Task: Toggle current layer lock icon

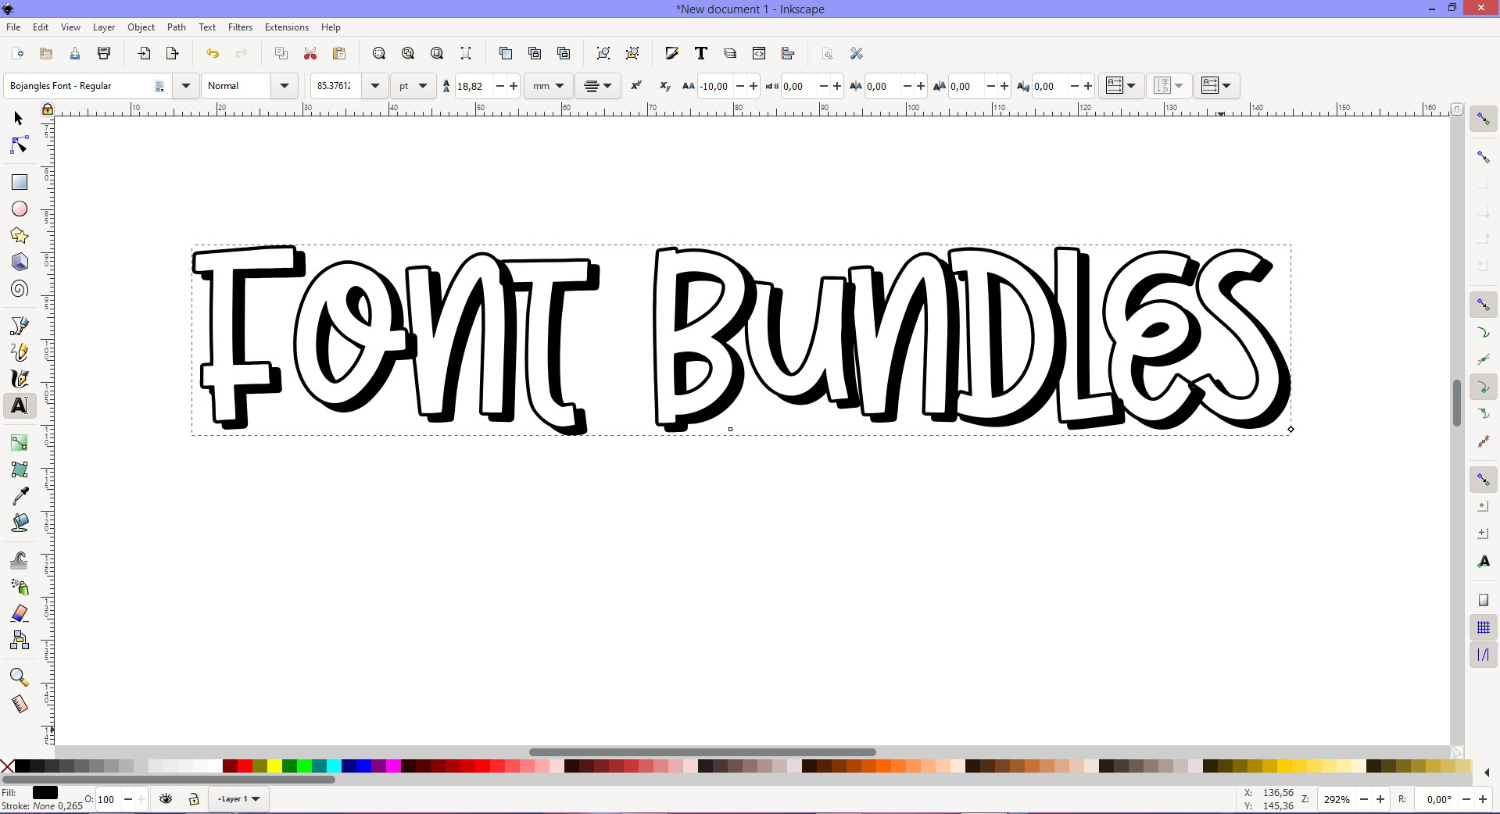Action: pos(194,799)
